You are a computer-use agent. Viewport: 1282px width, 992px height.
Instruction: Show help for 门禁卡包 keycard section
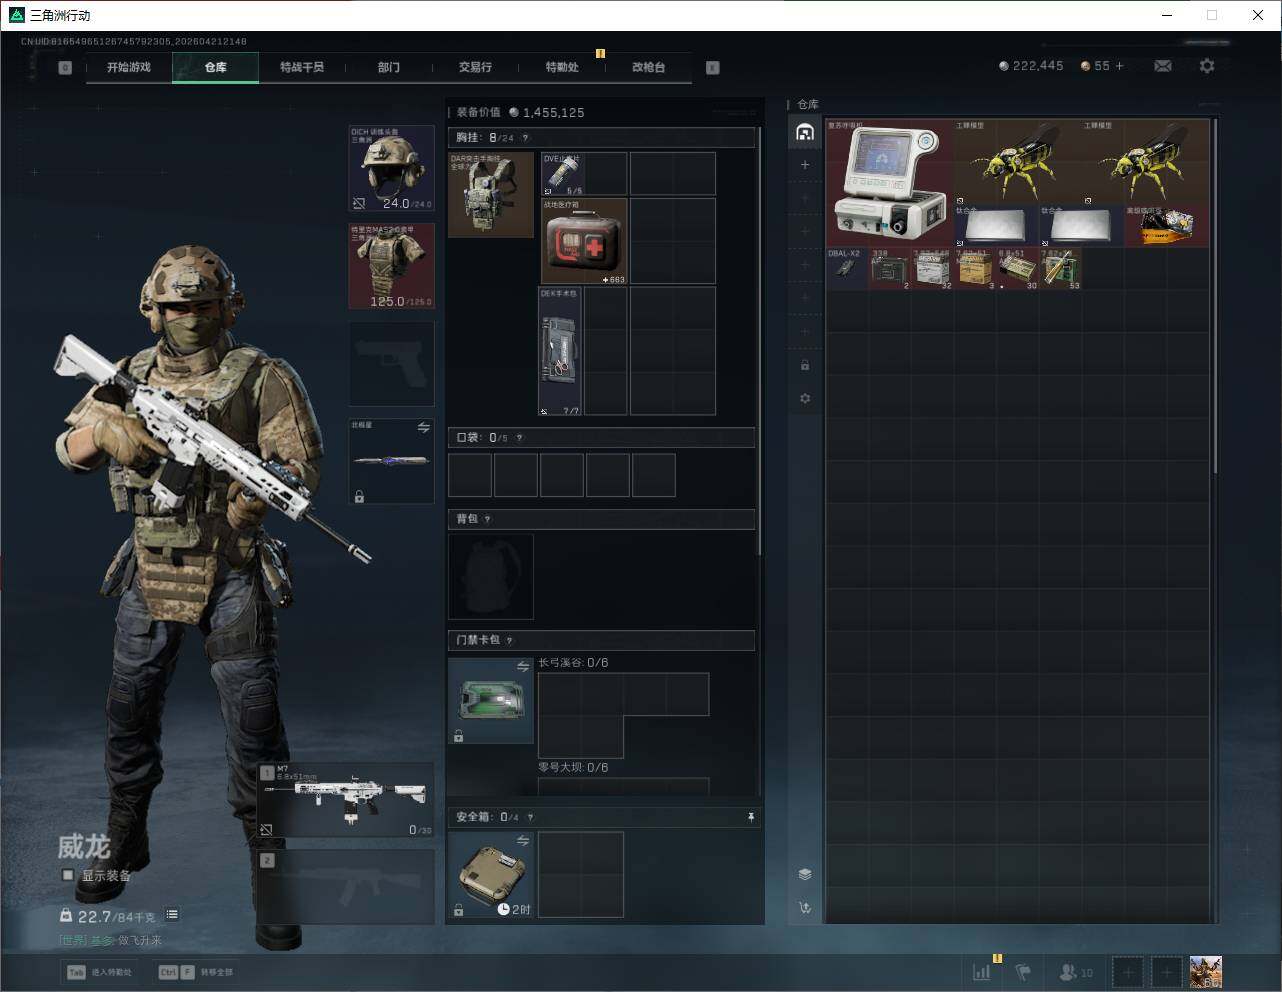(x=509, y=640)
